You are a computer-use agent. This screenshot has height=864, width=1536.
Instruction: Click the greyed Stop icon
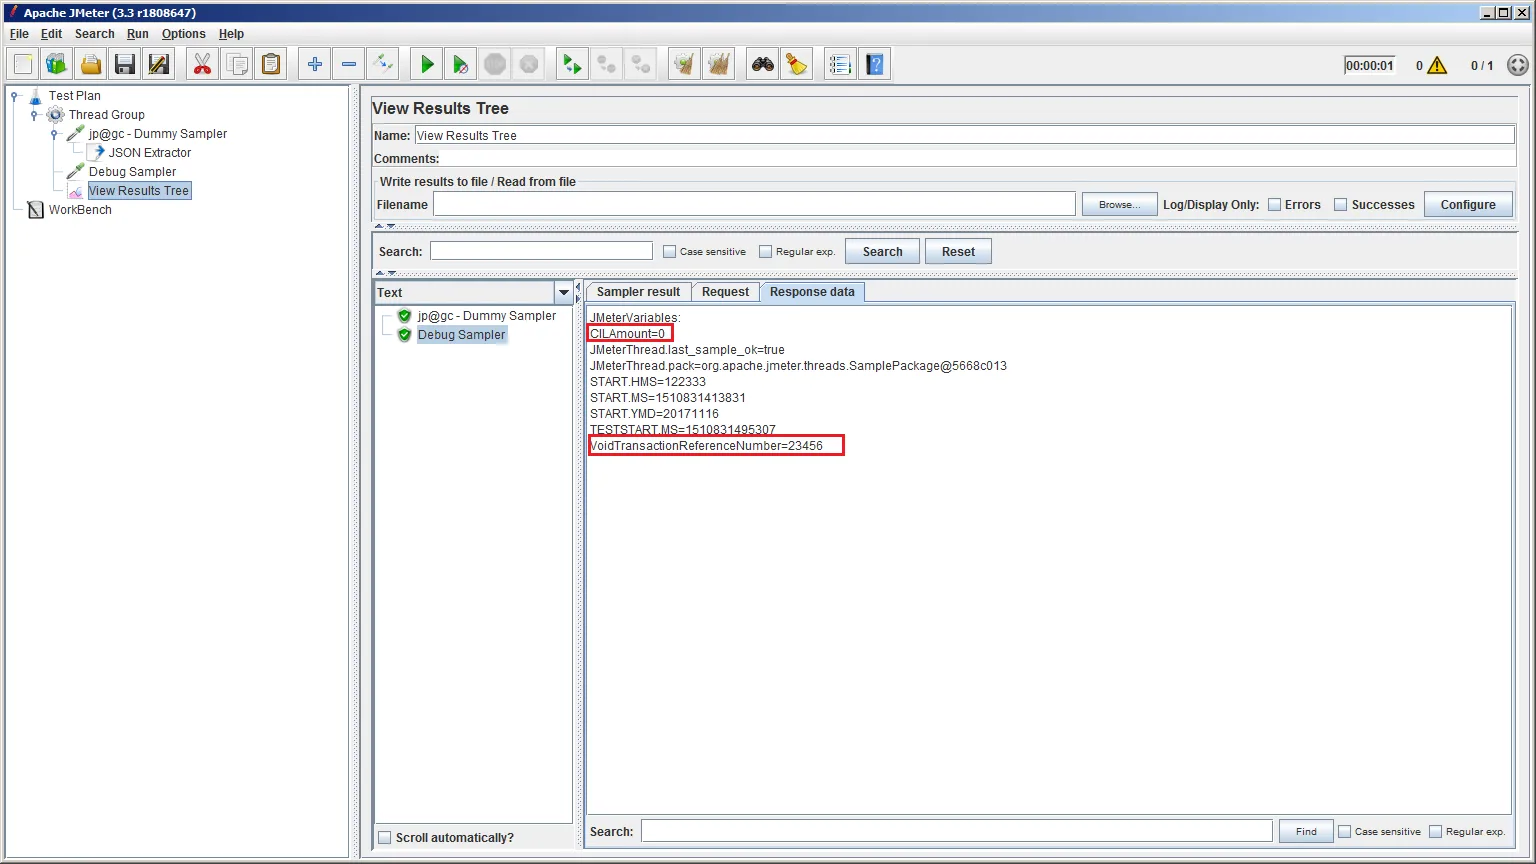[x=495, y=65]
